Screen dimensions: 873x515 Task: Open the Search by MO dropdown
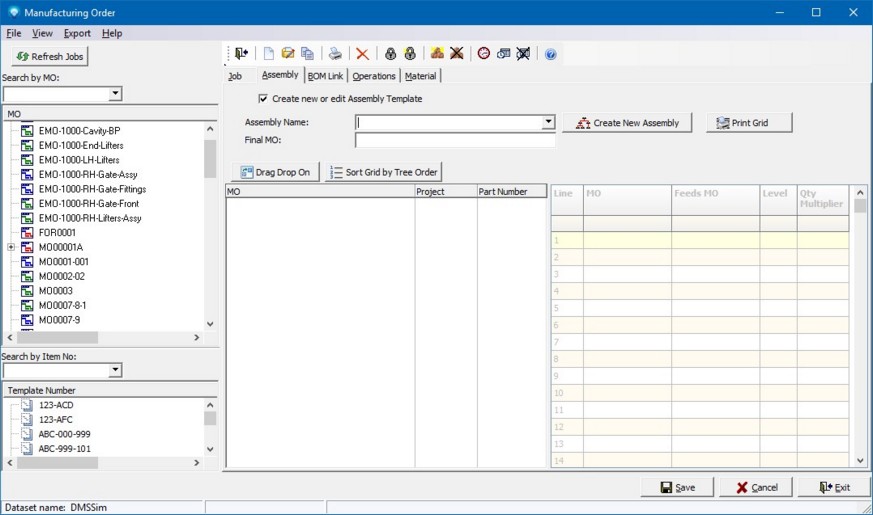(115, 94)
